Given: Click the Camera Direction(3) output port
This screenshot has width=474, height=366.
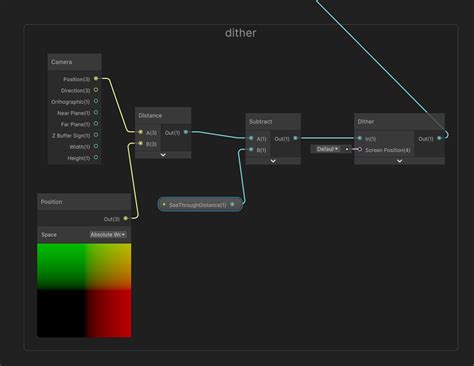Looking at the screenshot, I should 96,90.
